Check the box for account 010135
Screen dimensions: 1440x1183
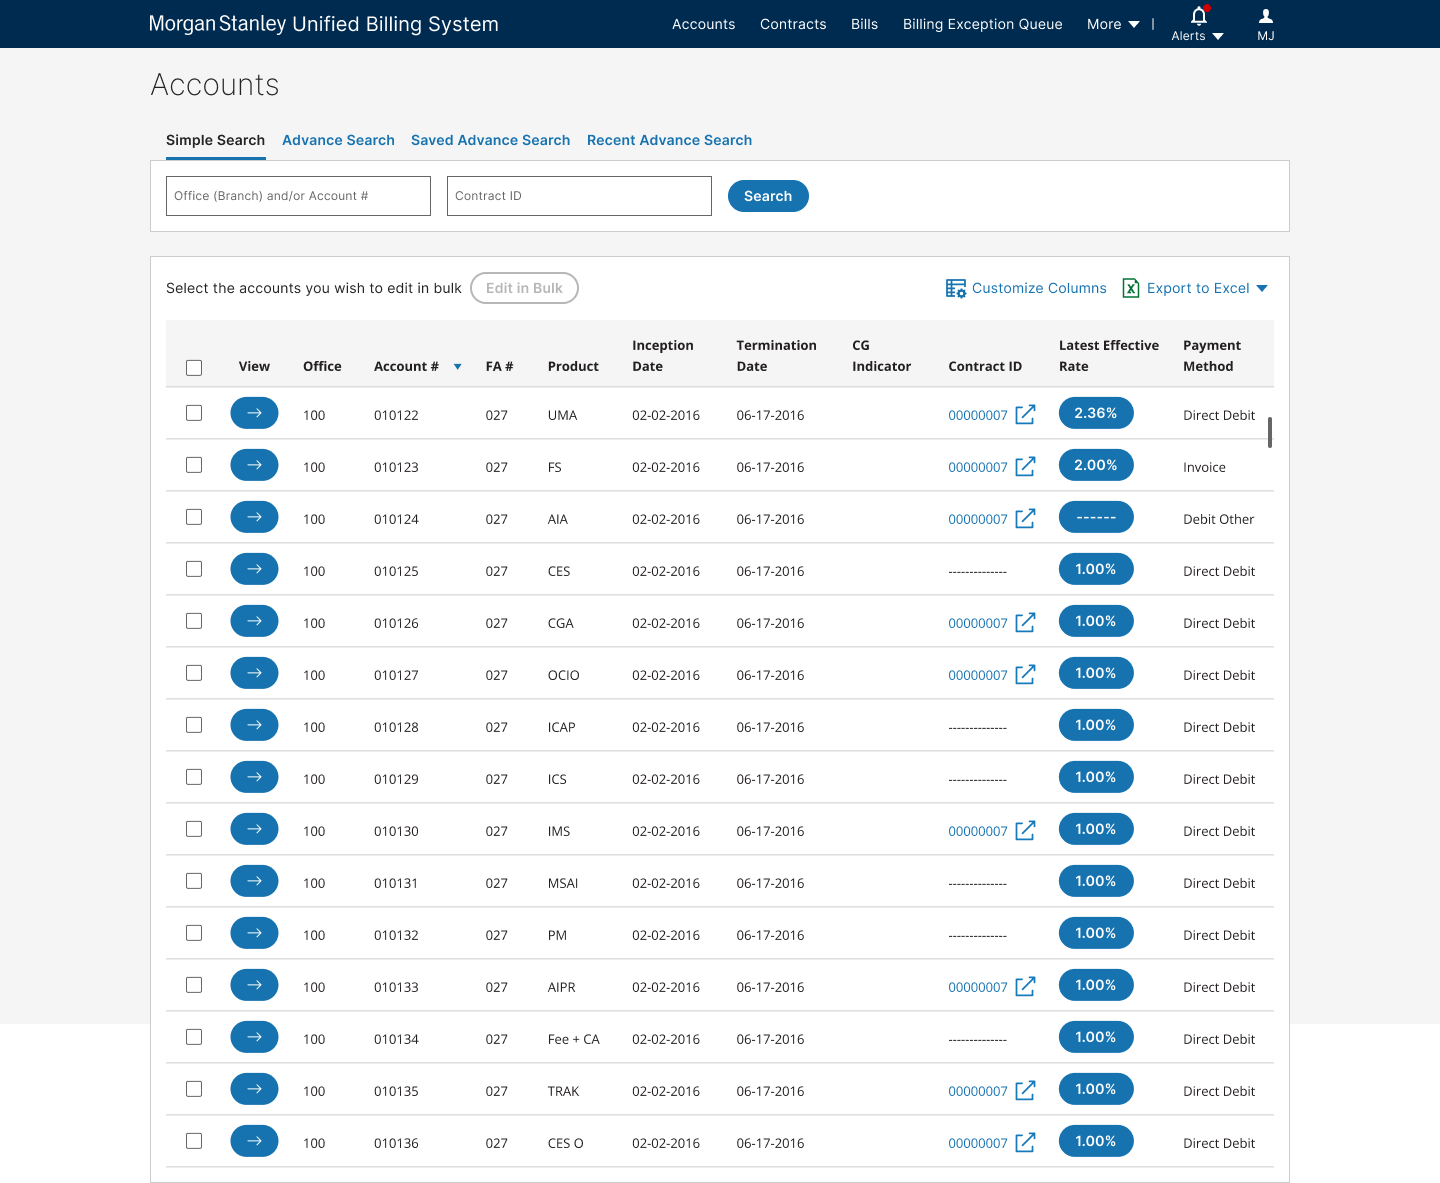coord(194,1089)
